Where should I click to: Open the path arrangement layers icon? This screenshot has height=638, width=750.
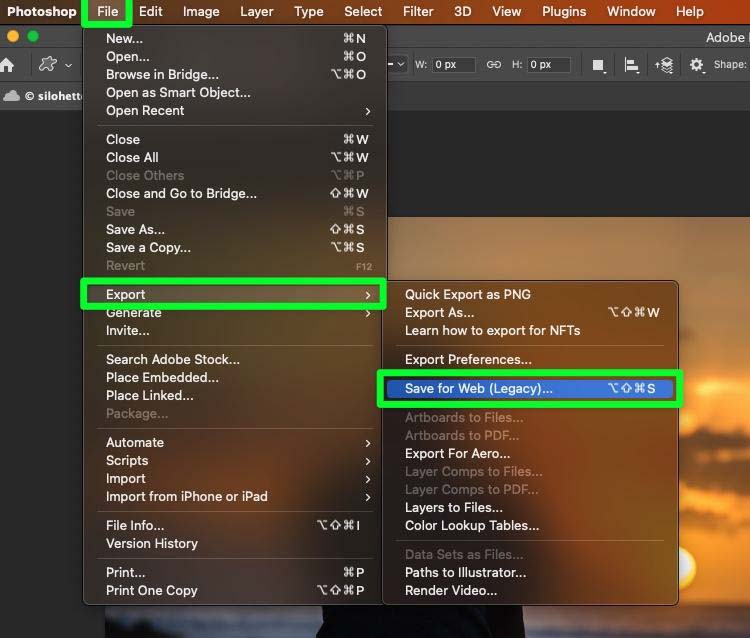(x=664, y=65)
